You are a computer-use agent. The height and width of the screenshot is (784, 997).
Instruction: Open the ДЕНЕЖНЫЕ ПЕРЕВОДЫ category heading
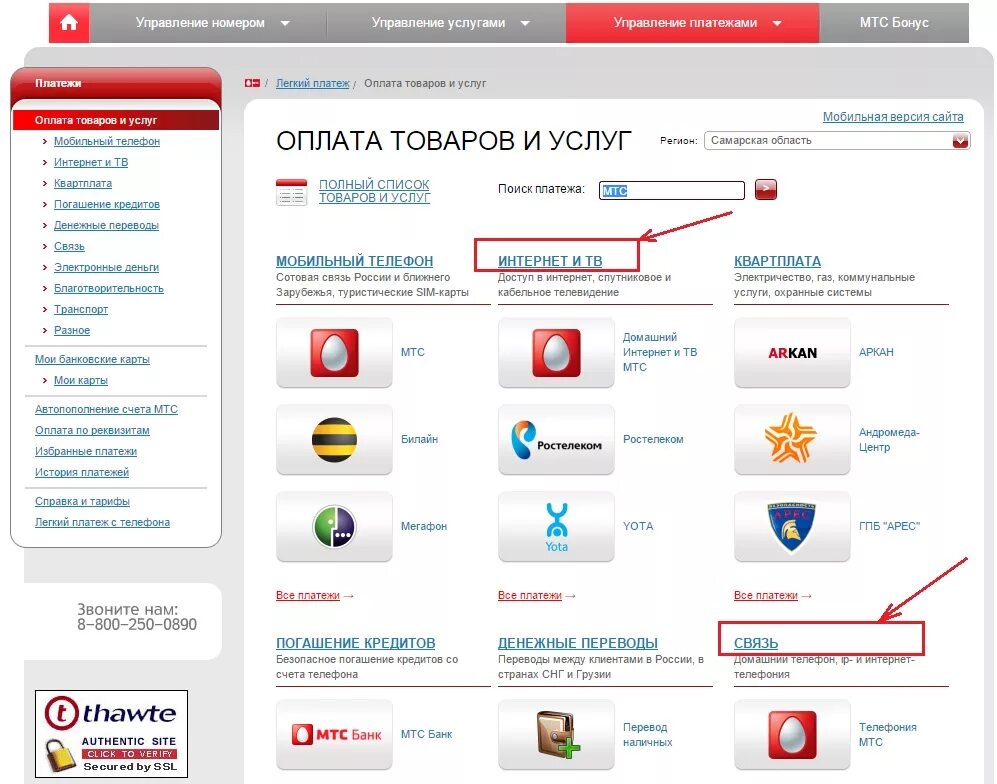tap(577, 643)
